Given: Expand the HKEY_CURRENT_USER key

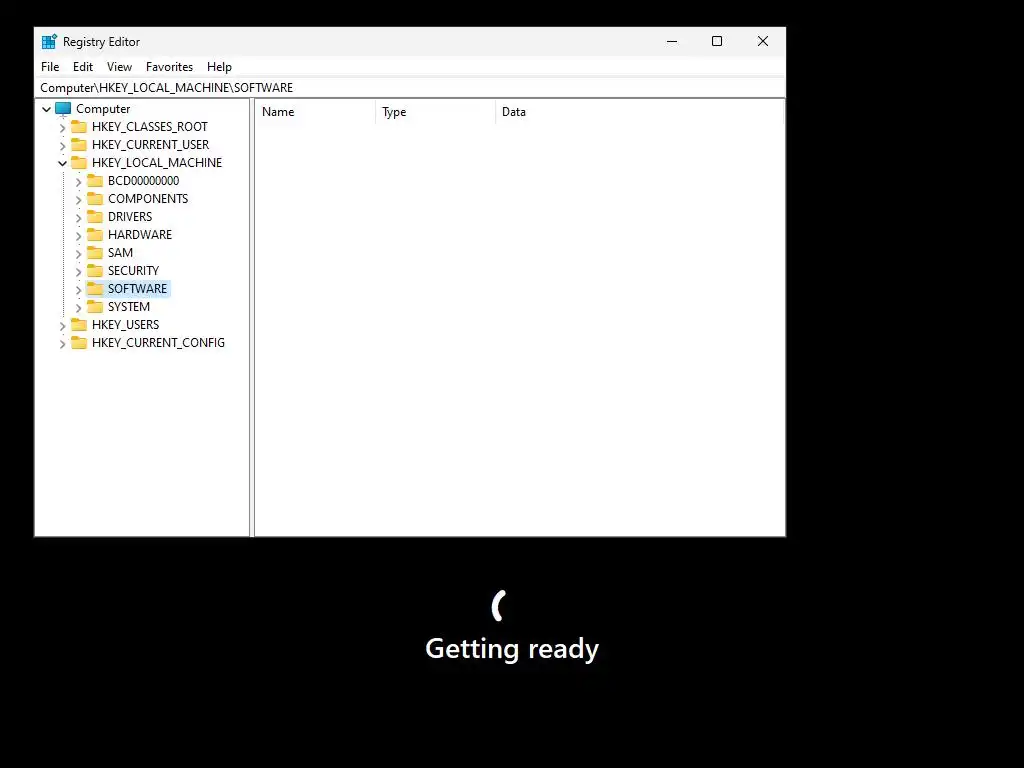Looking at the screenshot, I should (63, 145).
